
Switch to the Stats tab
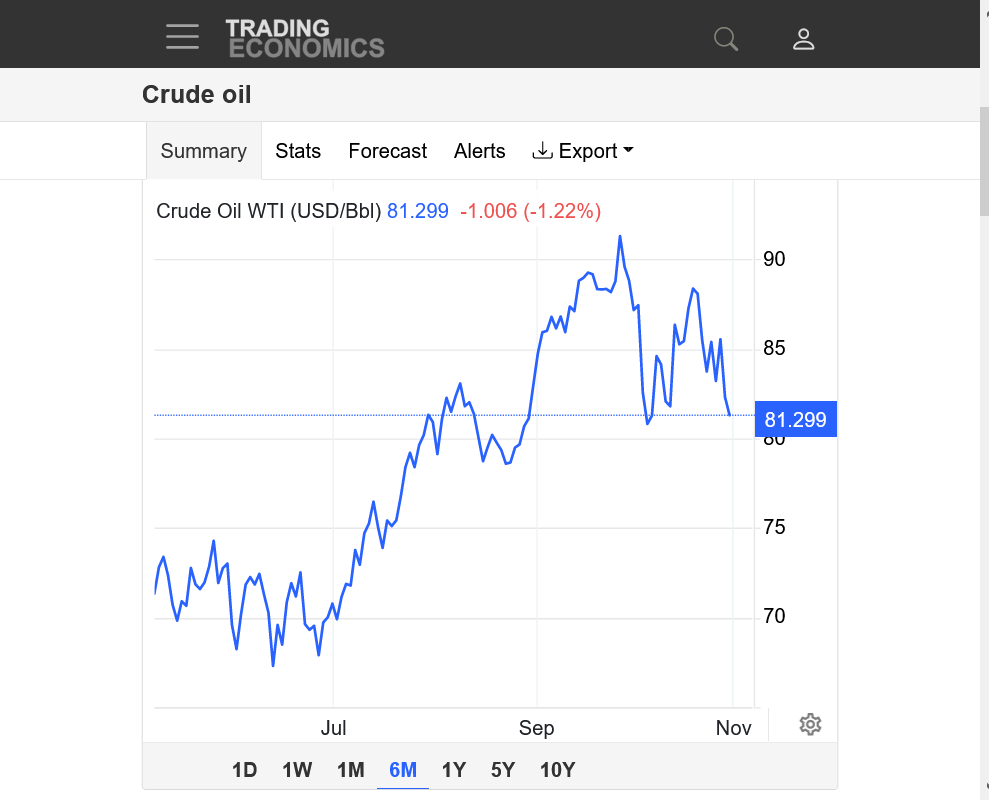[x=298, y=151]
